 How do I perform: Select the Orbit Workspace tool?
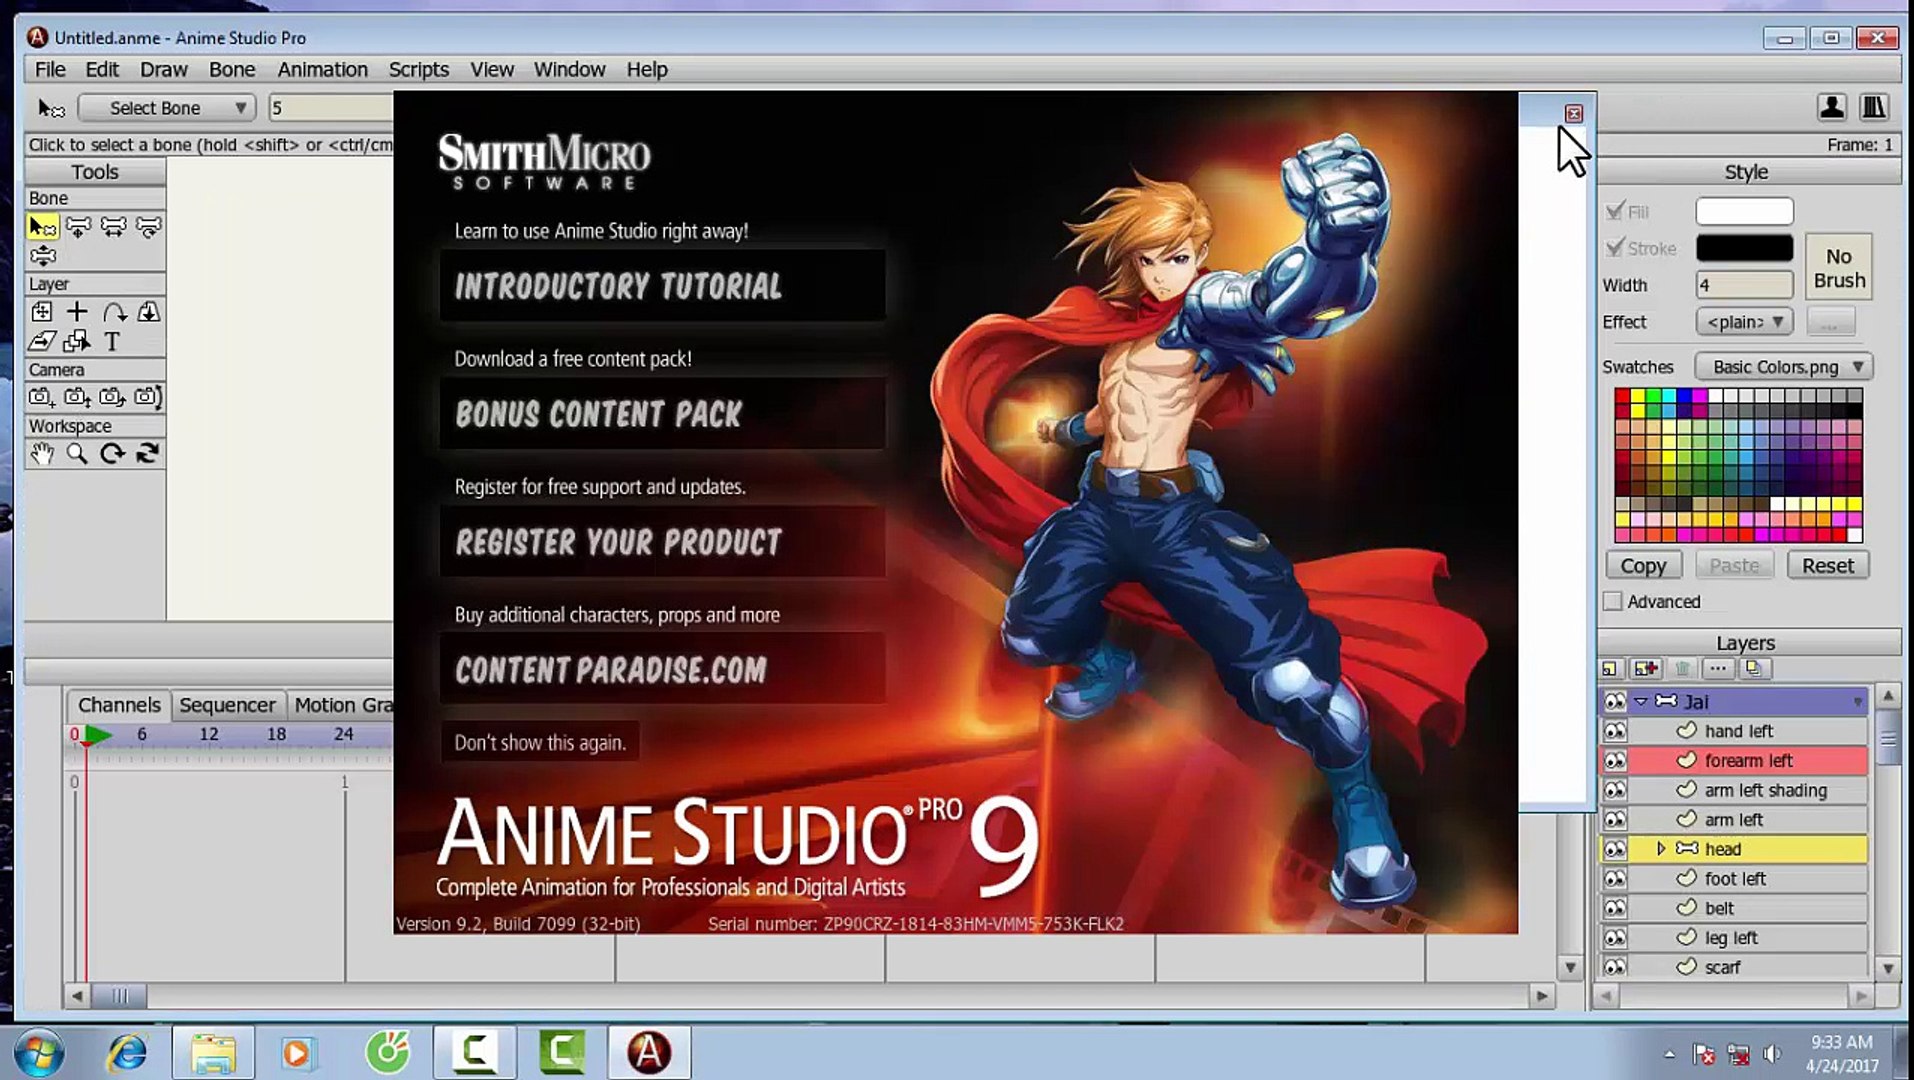(148, 454)
